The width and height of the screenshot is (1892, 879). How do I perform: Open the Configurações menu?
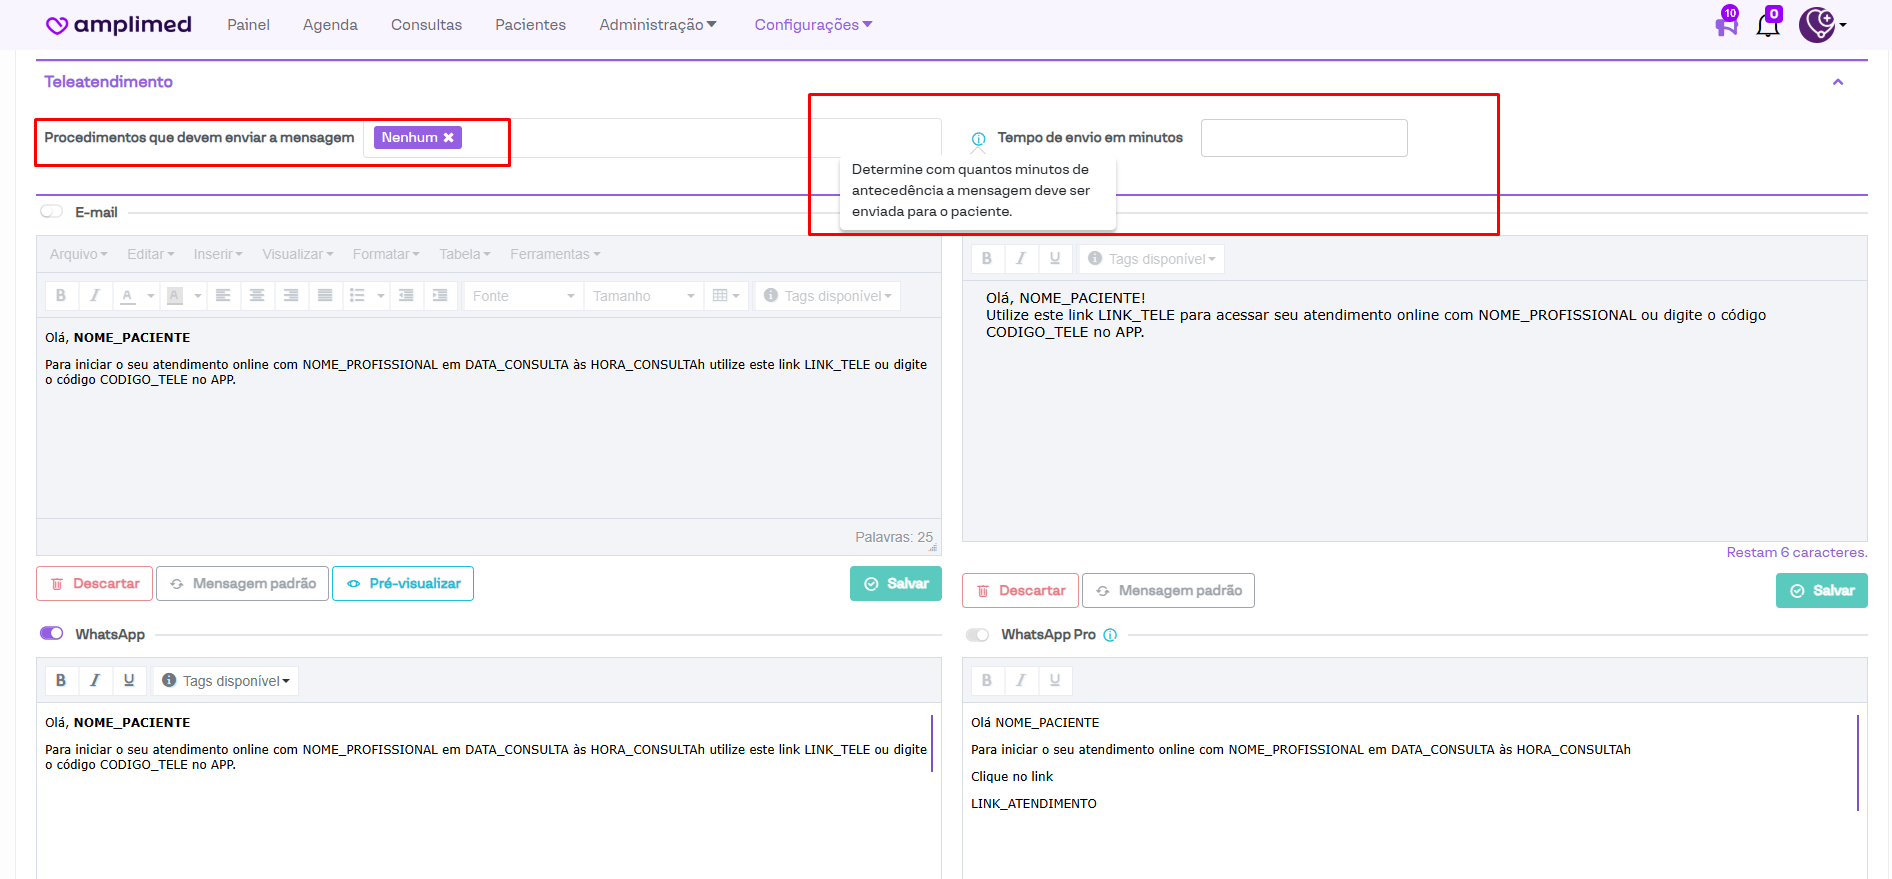click(812, 25)
